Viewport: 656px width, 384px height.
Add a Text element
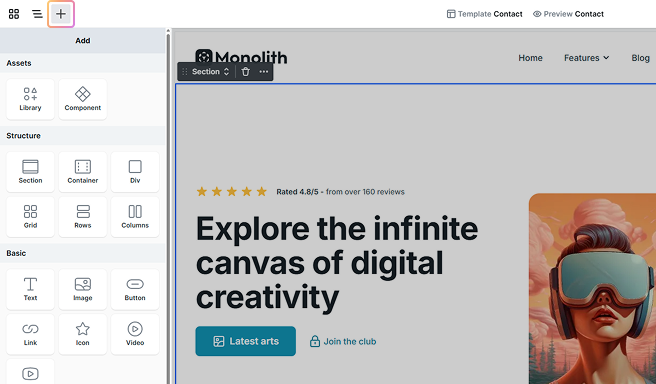tap(30, 289)
